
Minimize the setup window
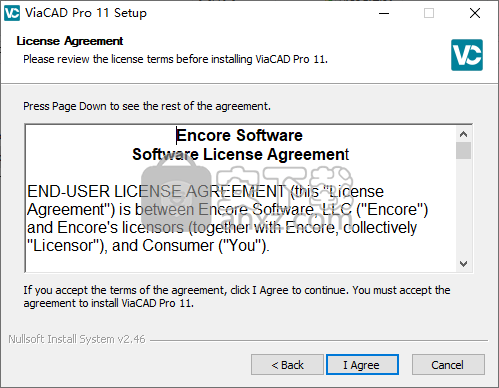384,13
